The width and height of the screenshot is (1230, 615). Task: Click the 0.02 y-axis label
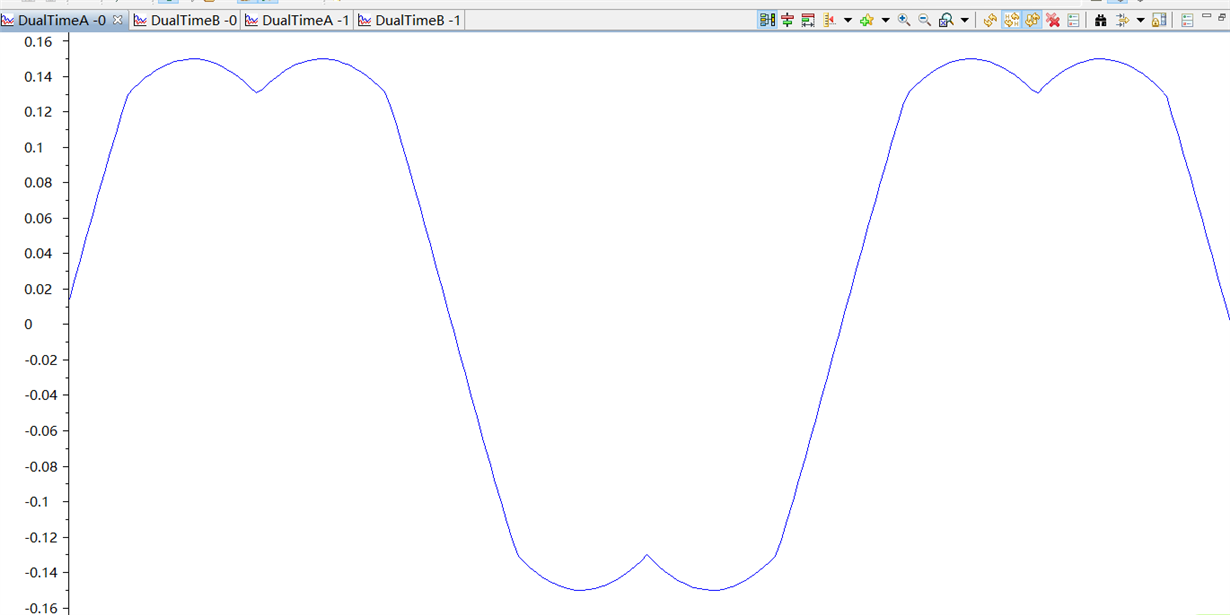pos(39,290)
